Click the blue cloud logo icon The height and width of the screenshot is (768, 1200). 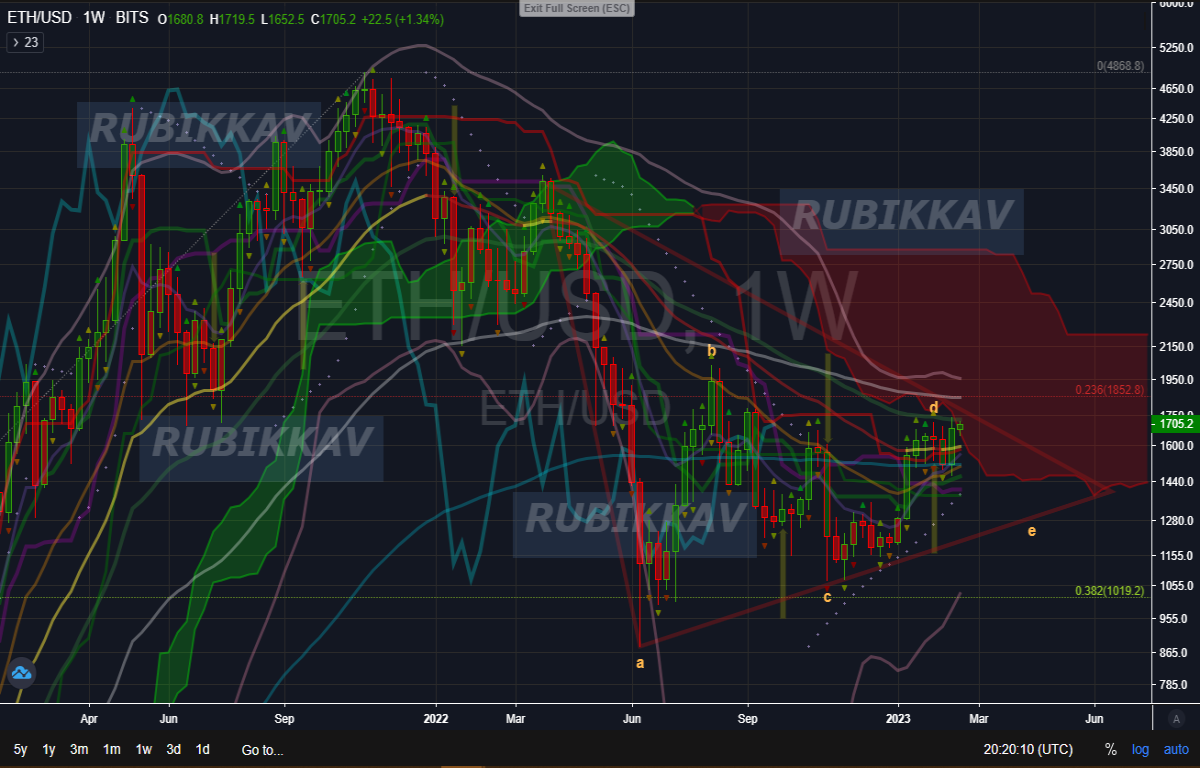point(22,675)
